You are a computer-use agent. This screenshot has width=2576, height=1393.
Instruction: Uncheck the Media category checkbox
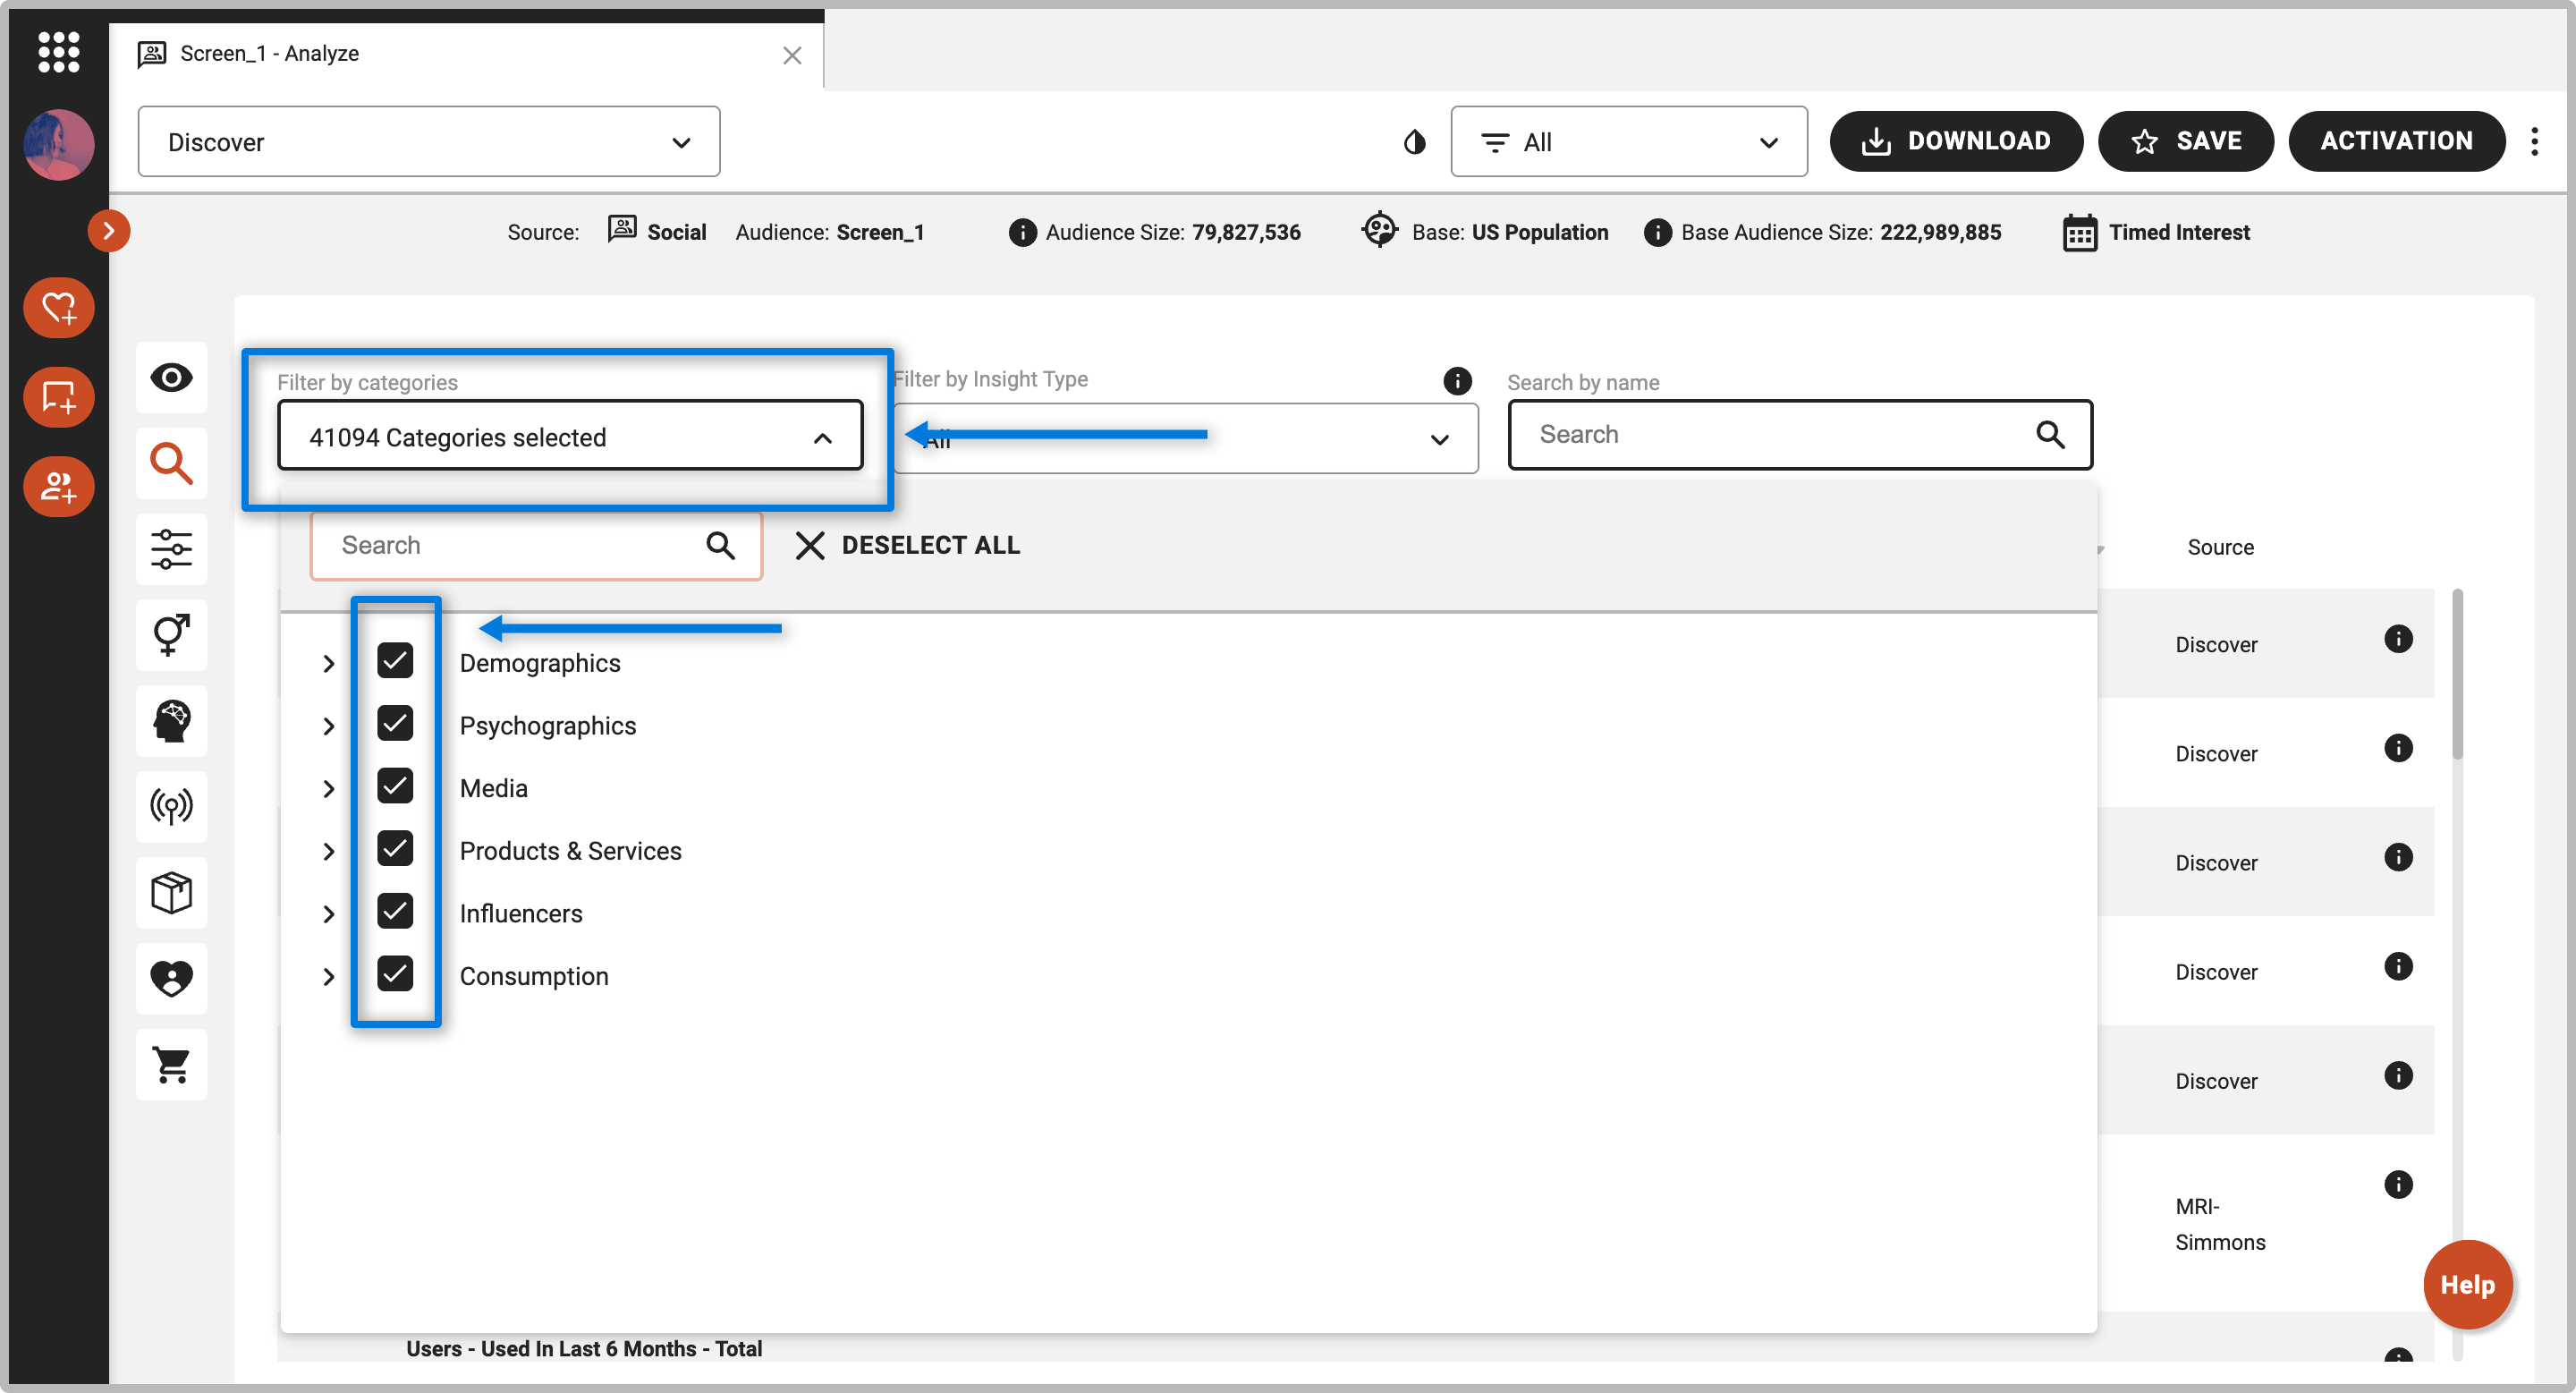click(395, 786)
